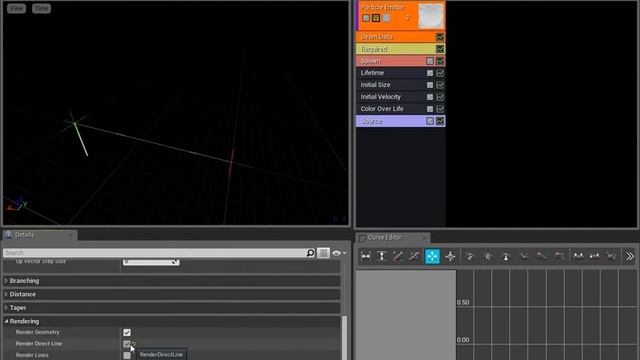
Task: Select Particle Emitter header block
Action: [400, 16]
